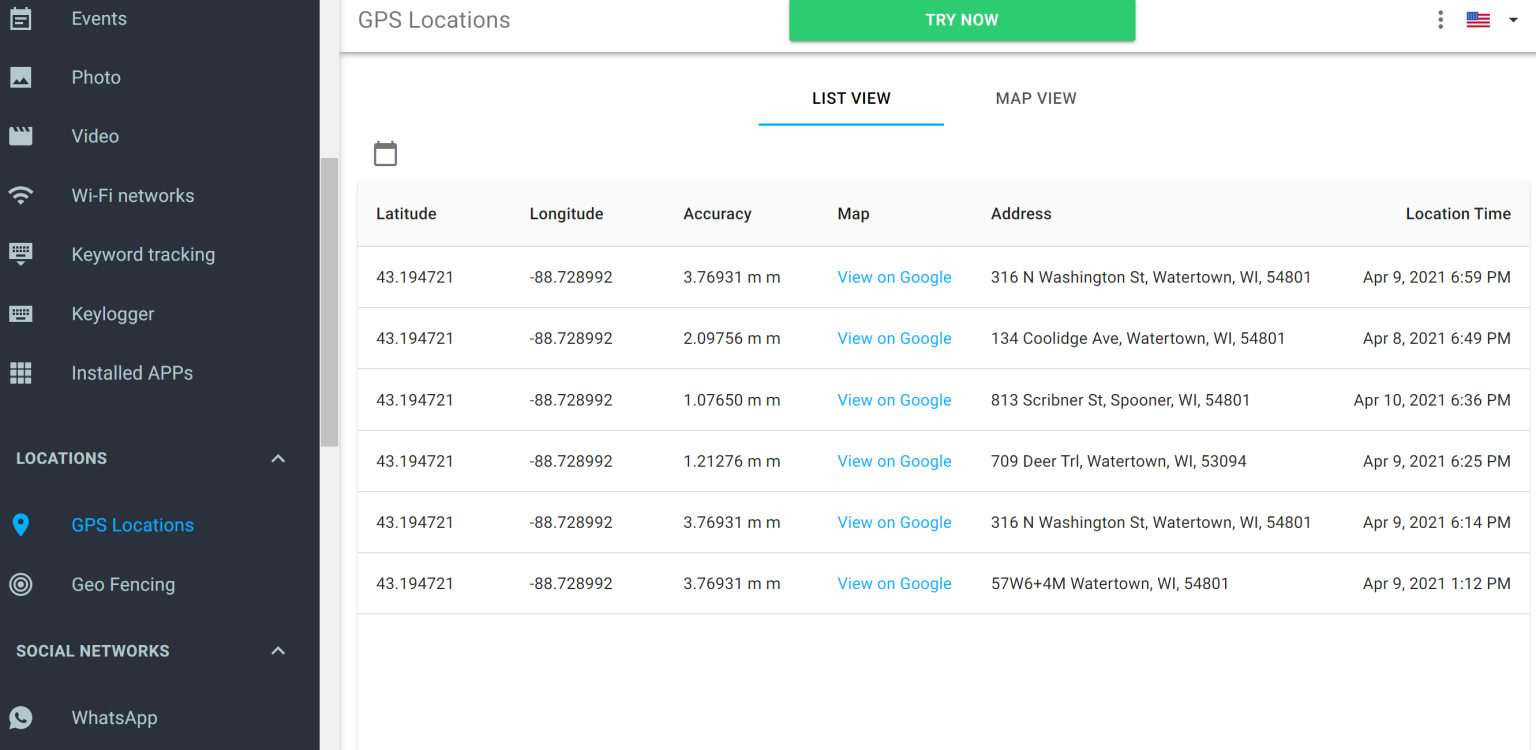Screen dimensions: 1536x750
Task: Select the WhatsApp icon in sidebar
Action: [21, 717]
